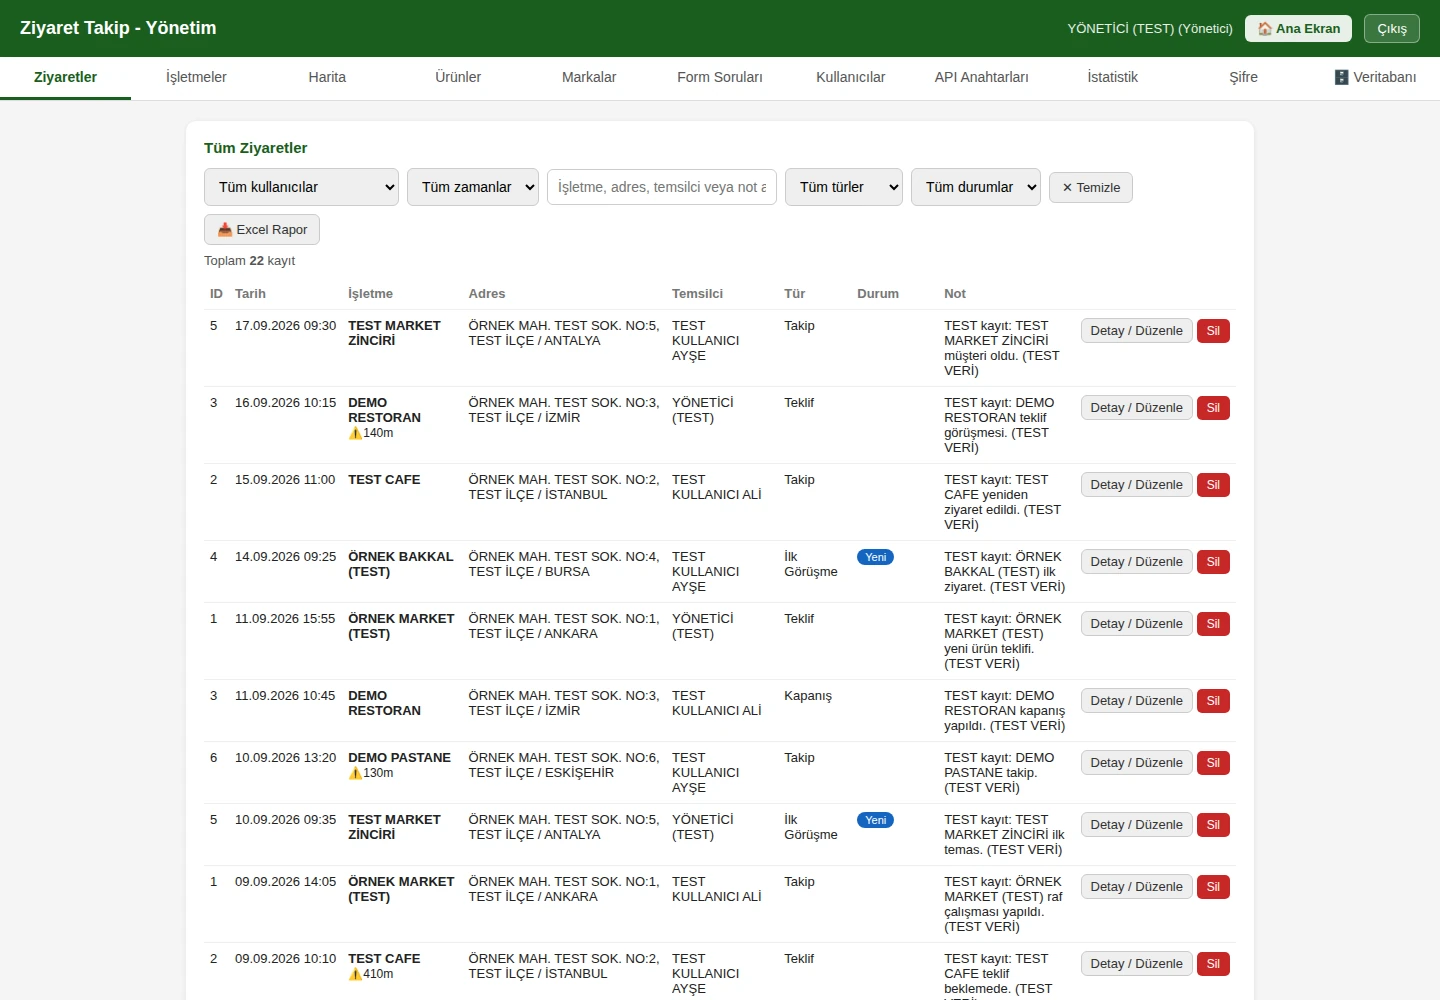The image size is (1440, 1000).
Task: Select the Ziyaretler tab
Action: tap(65, 77)
